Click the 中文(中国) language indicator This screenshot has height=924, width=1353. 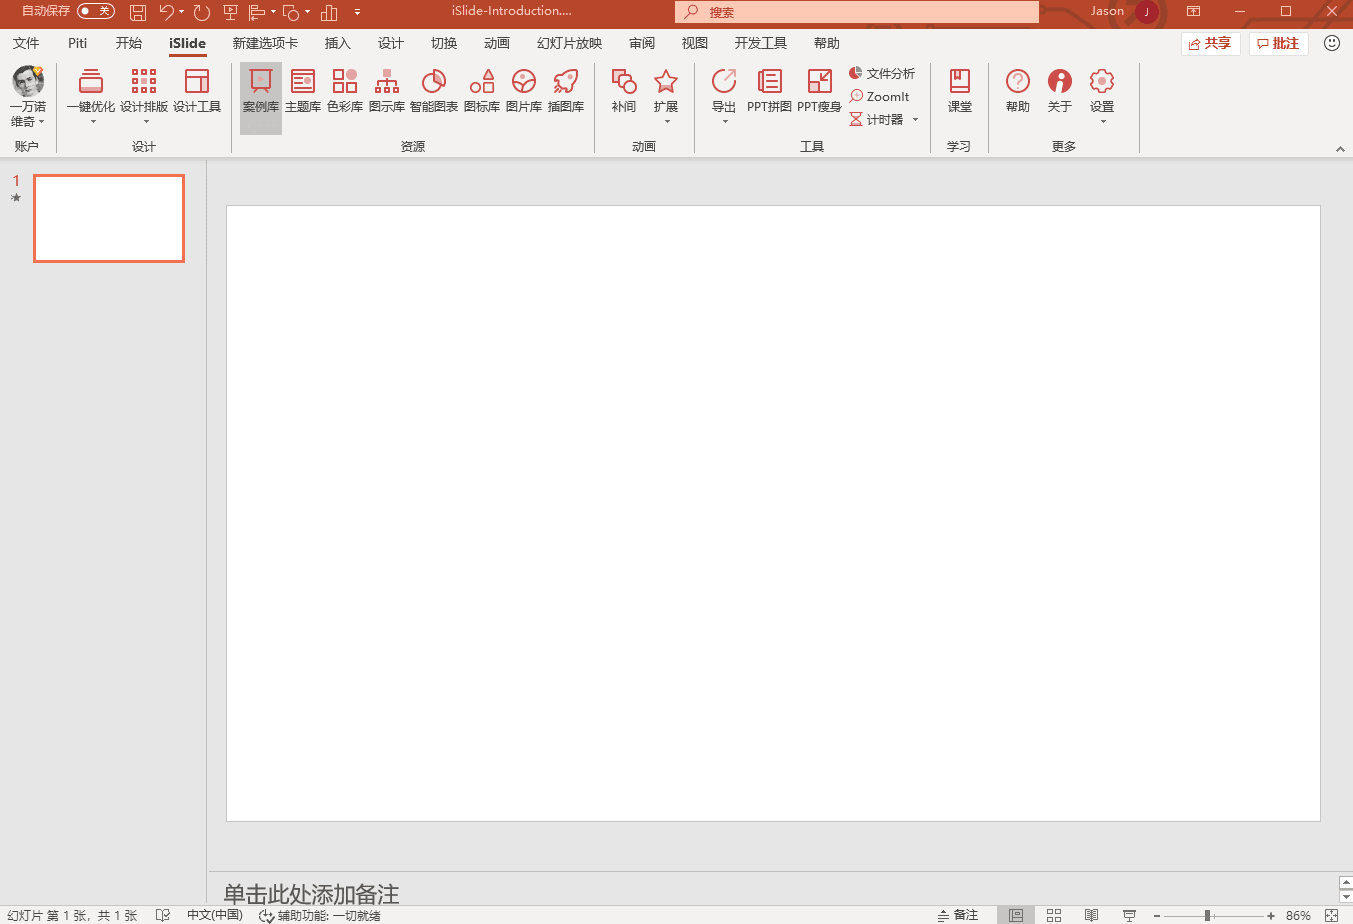215,915
